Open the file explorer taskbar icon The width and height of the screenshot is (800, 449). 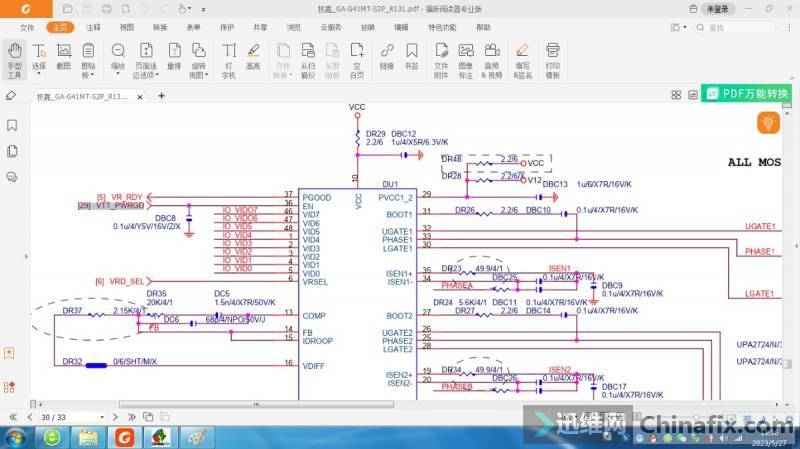coord(88,438)
